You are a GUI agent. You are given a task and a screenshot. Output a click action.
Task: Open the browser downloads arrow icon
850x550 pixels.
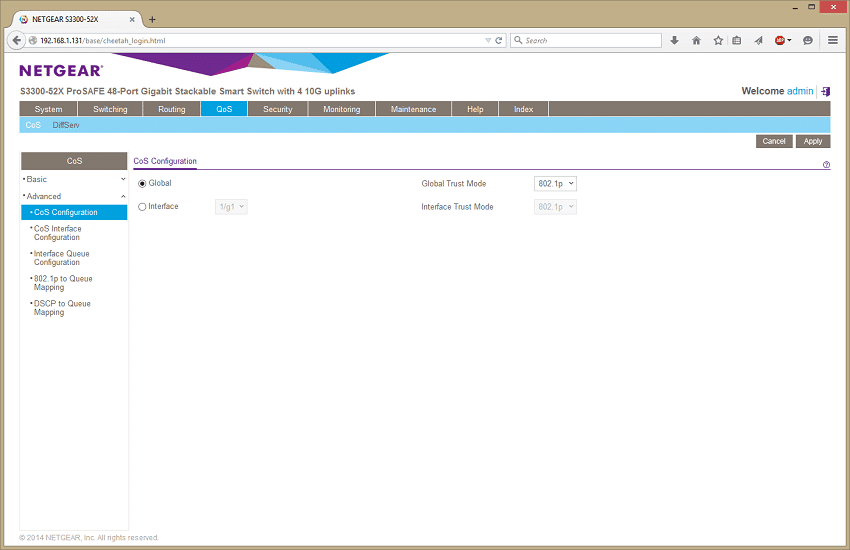click(674, 40)
